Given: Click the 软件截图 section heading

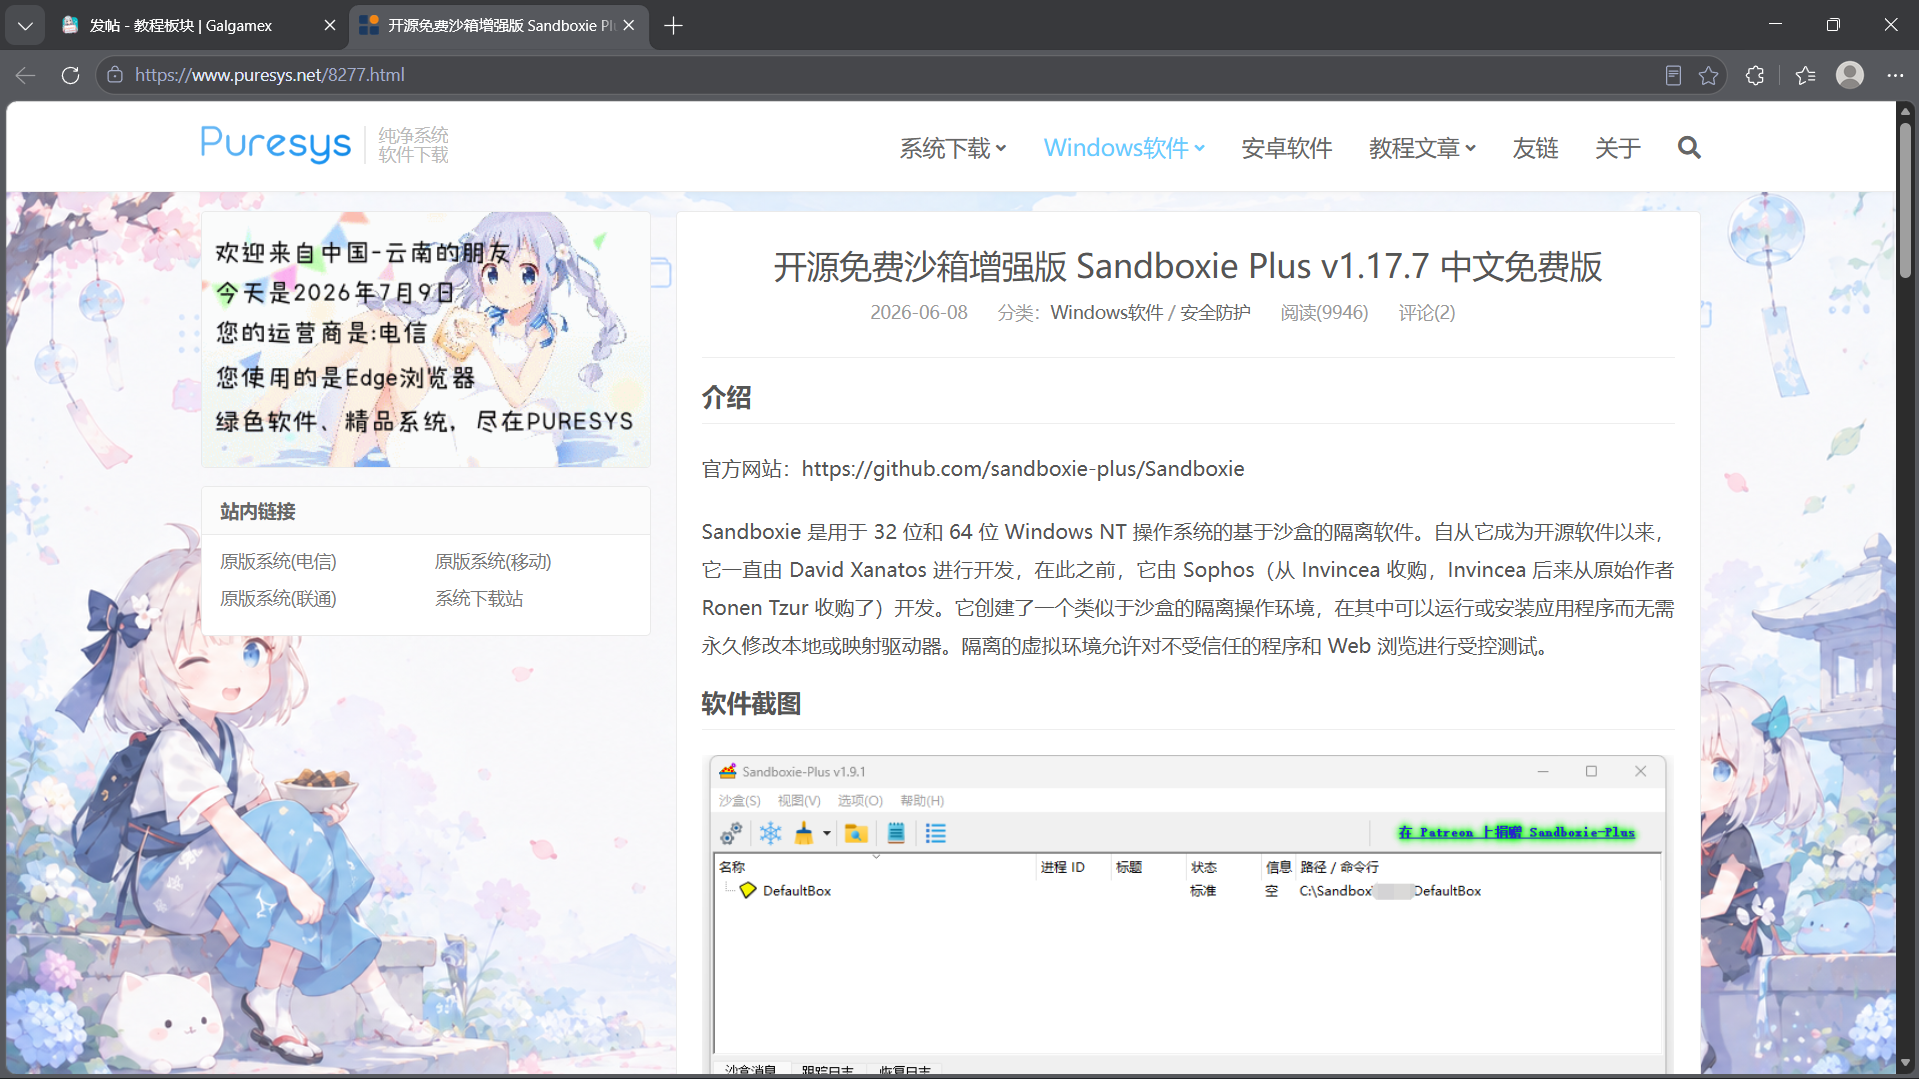Looking at the screenshot, I should tap(751, 703).
